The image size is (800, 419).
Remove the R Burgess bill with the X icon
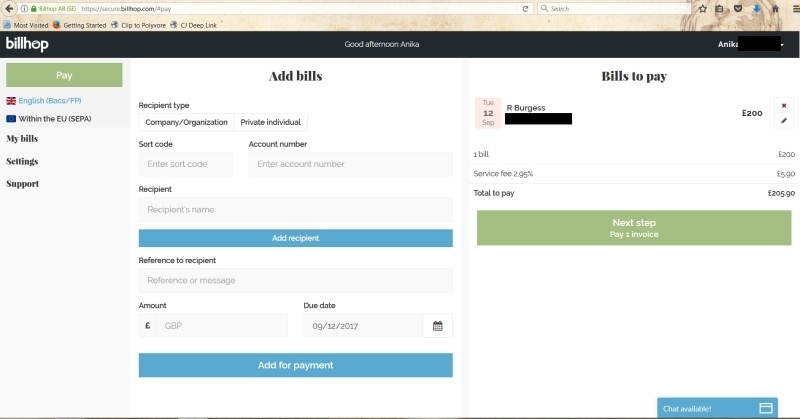click(783, 105)
